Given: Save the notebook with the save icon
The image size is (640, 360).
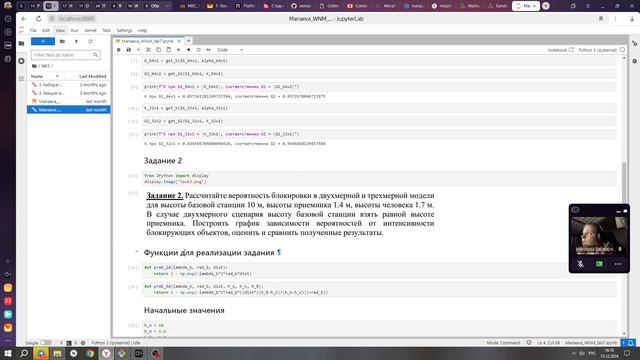Looking at the screenshot, I should [129, 50].
